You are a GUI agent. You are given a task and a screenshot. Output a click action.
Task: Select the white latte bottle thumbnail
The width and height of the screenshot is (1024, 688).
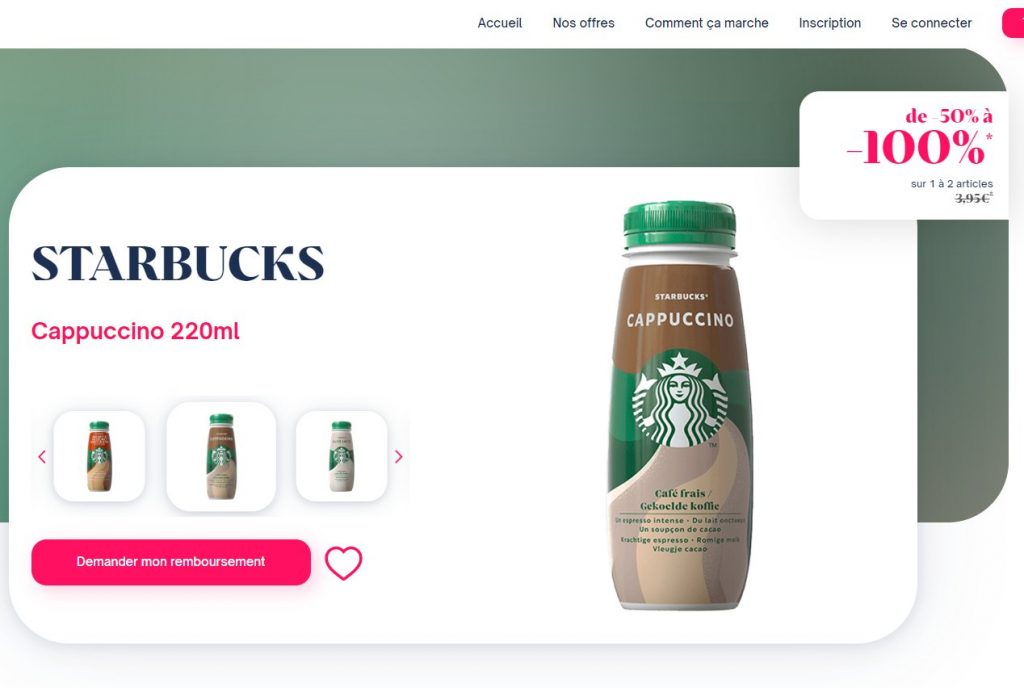coord(342,456)
